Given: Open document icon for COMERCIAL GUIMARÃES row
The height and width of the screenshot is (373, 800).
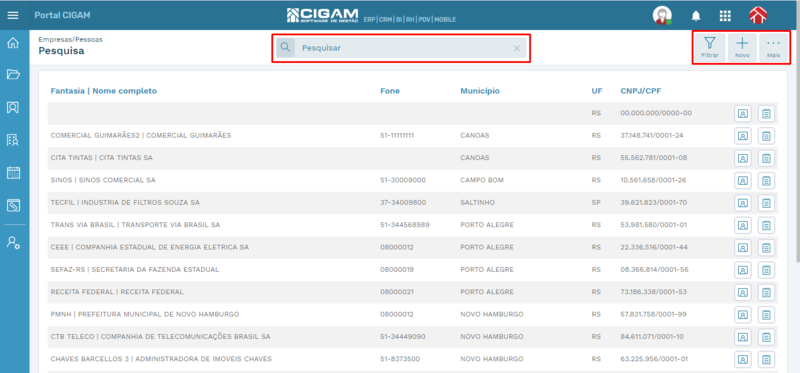Looking at the screenshot, I should [766, 136].
